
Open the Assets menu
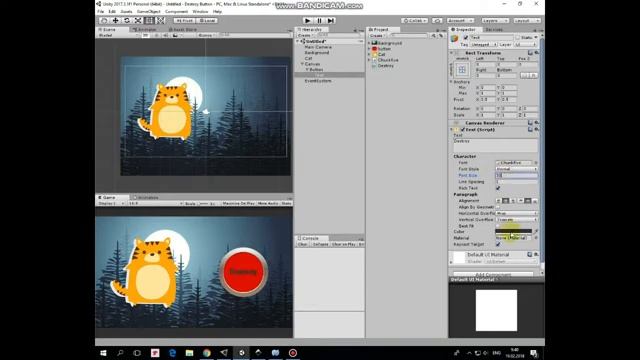[127, 12]
